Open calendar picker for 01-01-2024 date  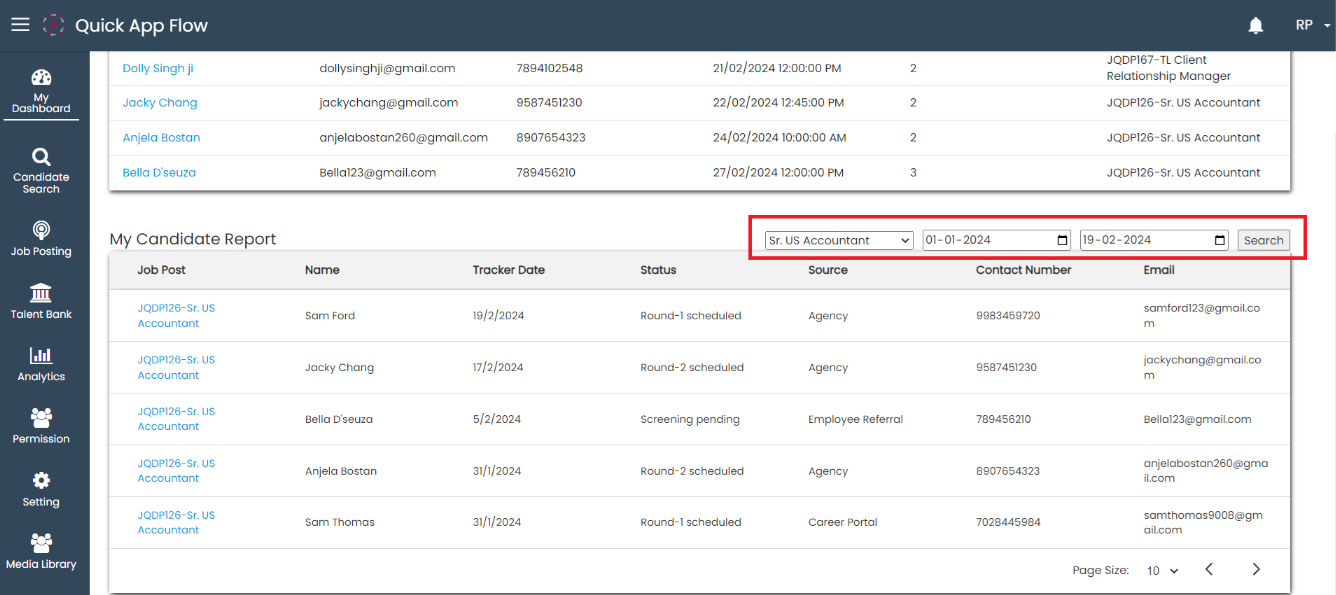1062,240
